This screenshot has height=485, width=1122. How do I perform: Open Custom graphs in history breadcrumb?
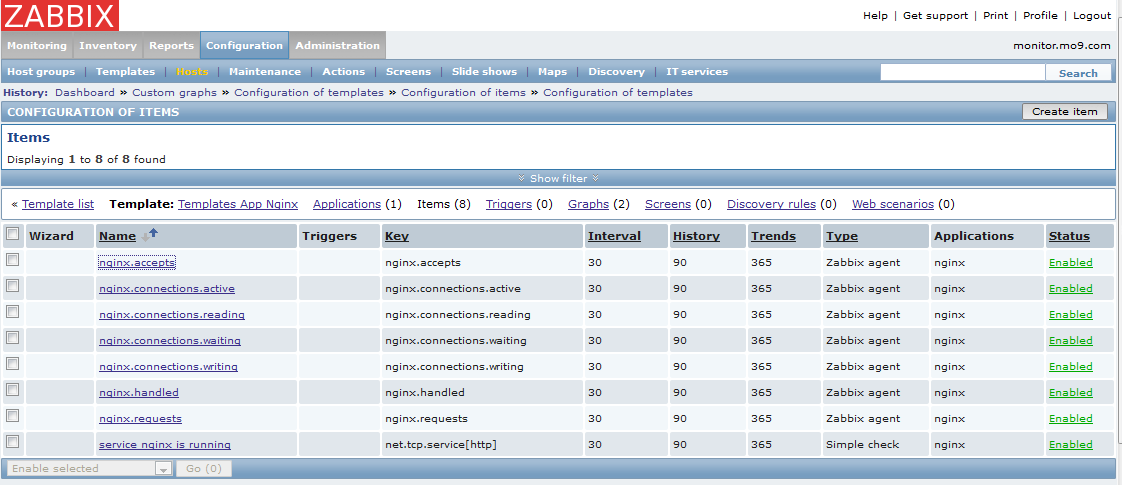pyautogui.click(x=175, y=92)
